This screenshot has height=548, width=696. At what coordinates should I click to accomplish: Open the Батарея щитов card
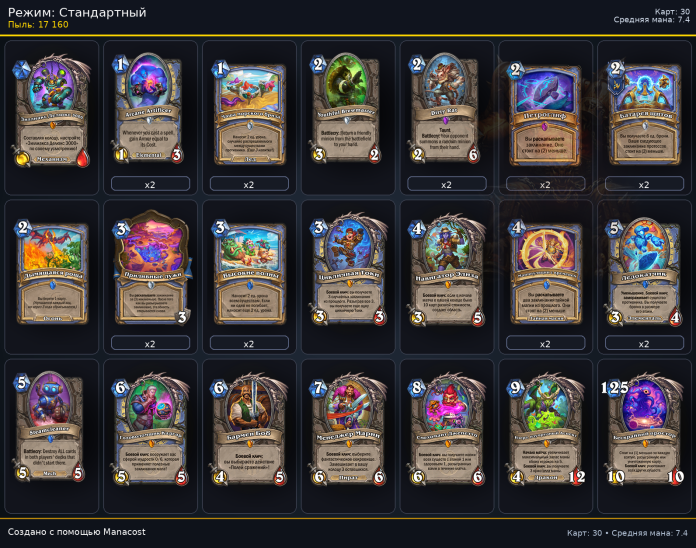click(644, 114)
